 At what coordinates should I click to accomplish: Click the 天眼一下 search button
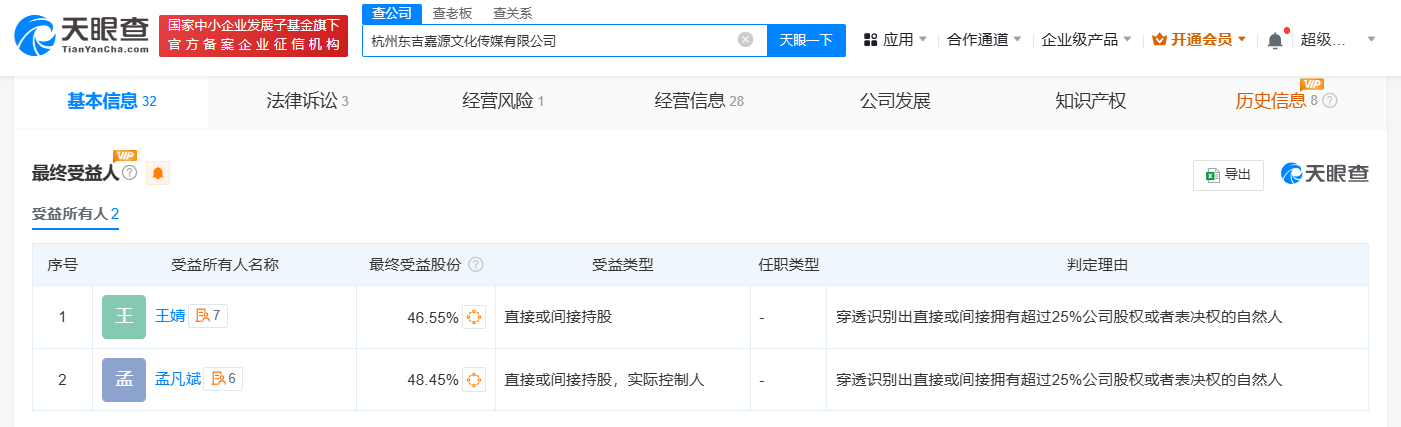click(x=806, y=40)
